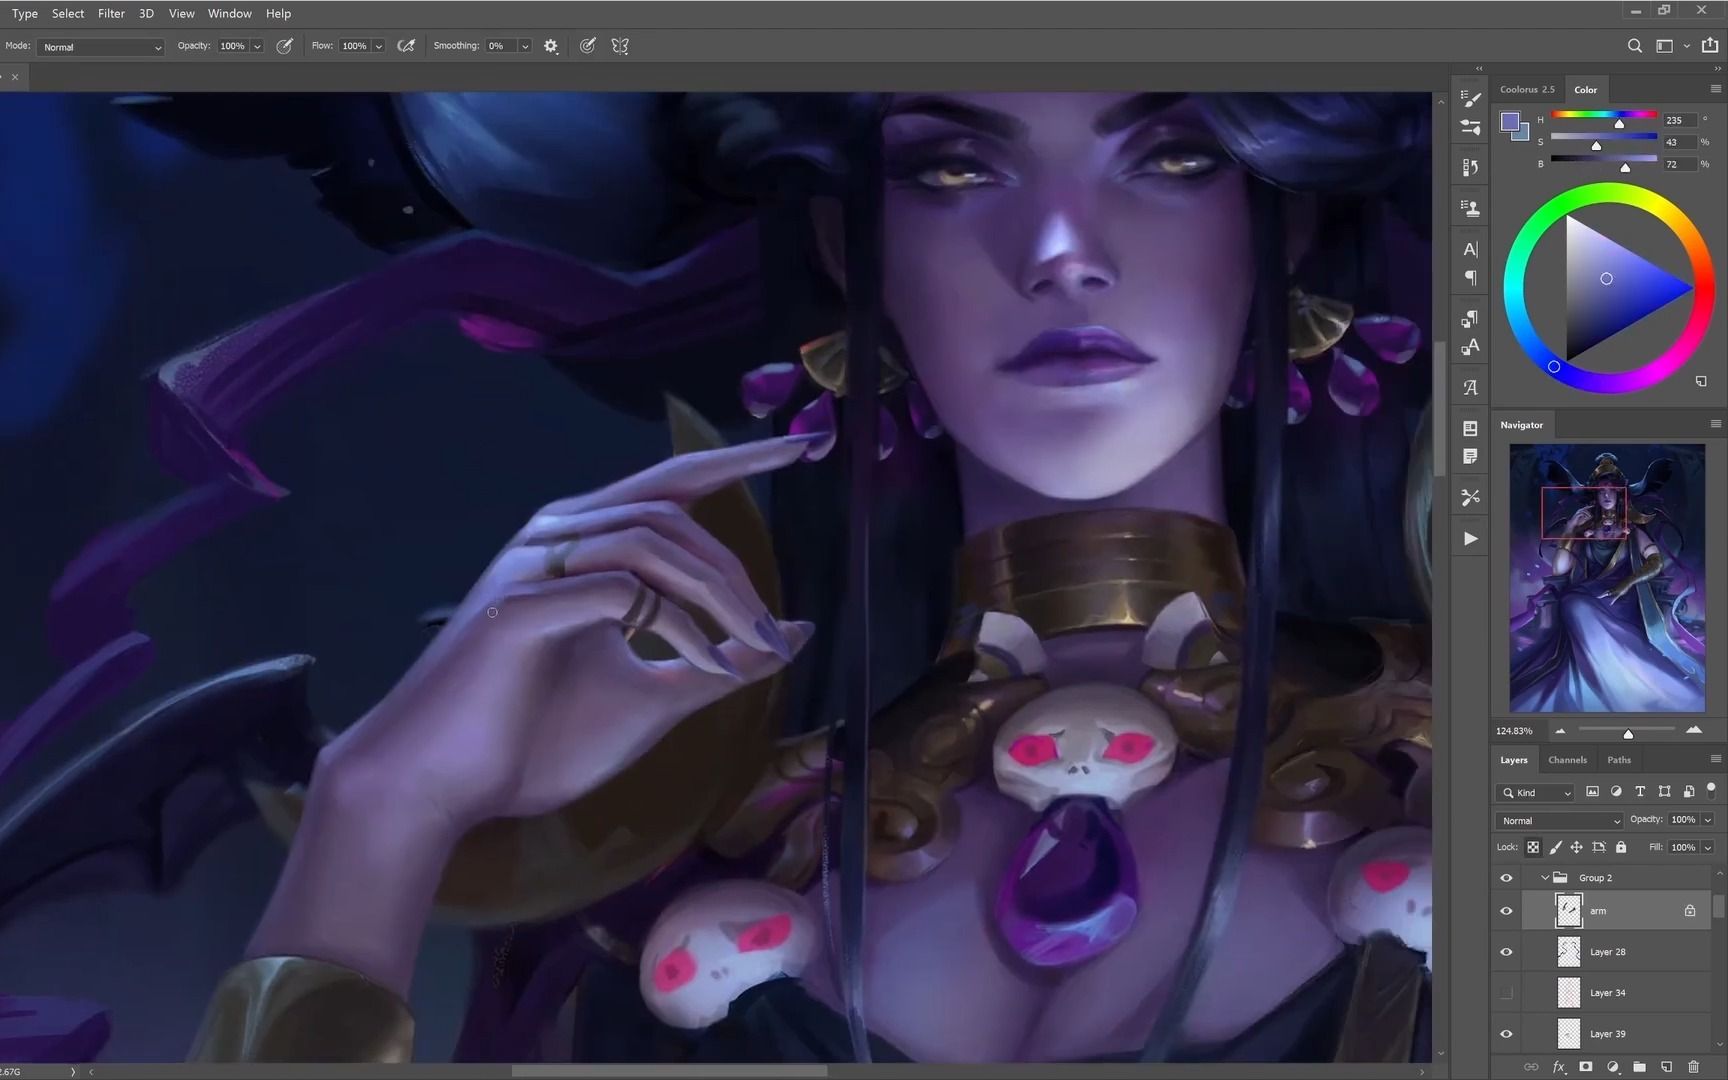Open the Smoothing dropdown arrow
The height and width of the screenshot is (1080, 1728).
[x=524, y=46]
